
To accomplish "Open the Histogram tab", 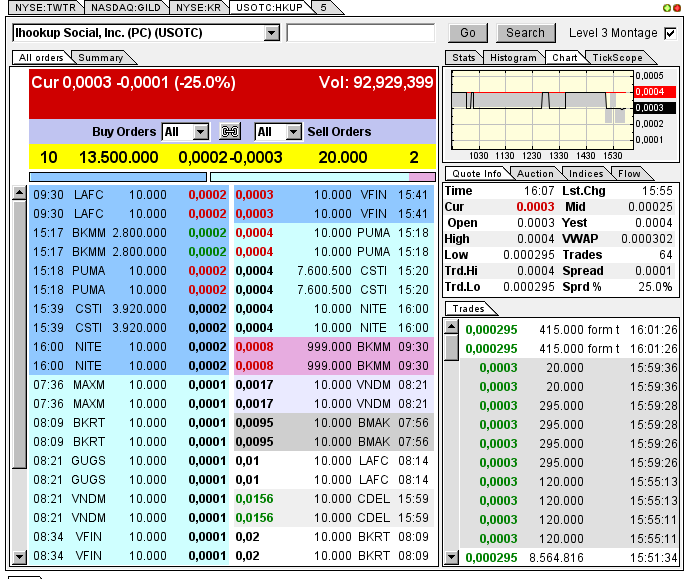I will [x=513, y=58].
